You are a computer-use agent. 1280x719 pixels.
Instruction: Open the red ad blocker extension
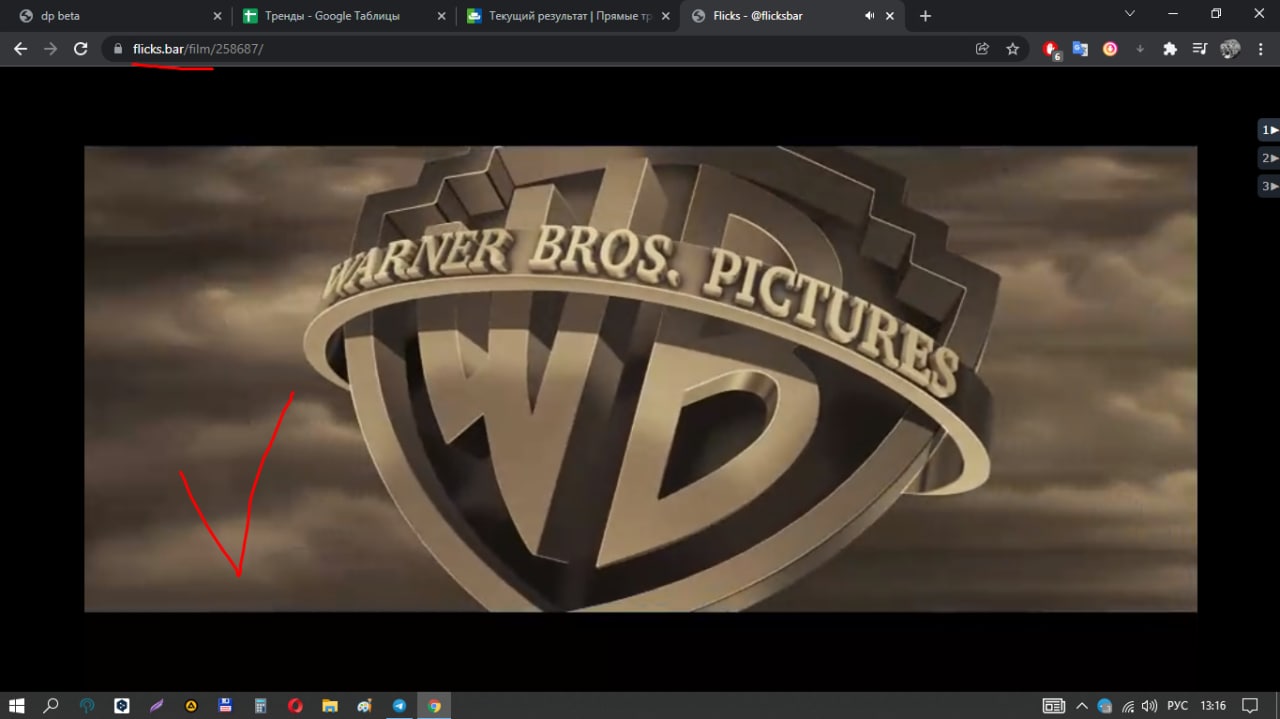[1051, 49]
